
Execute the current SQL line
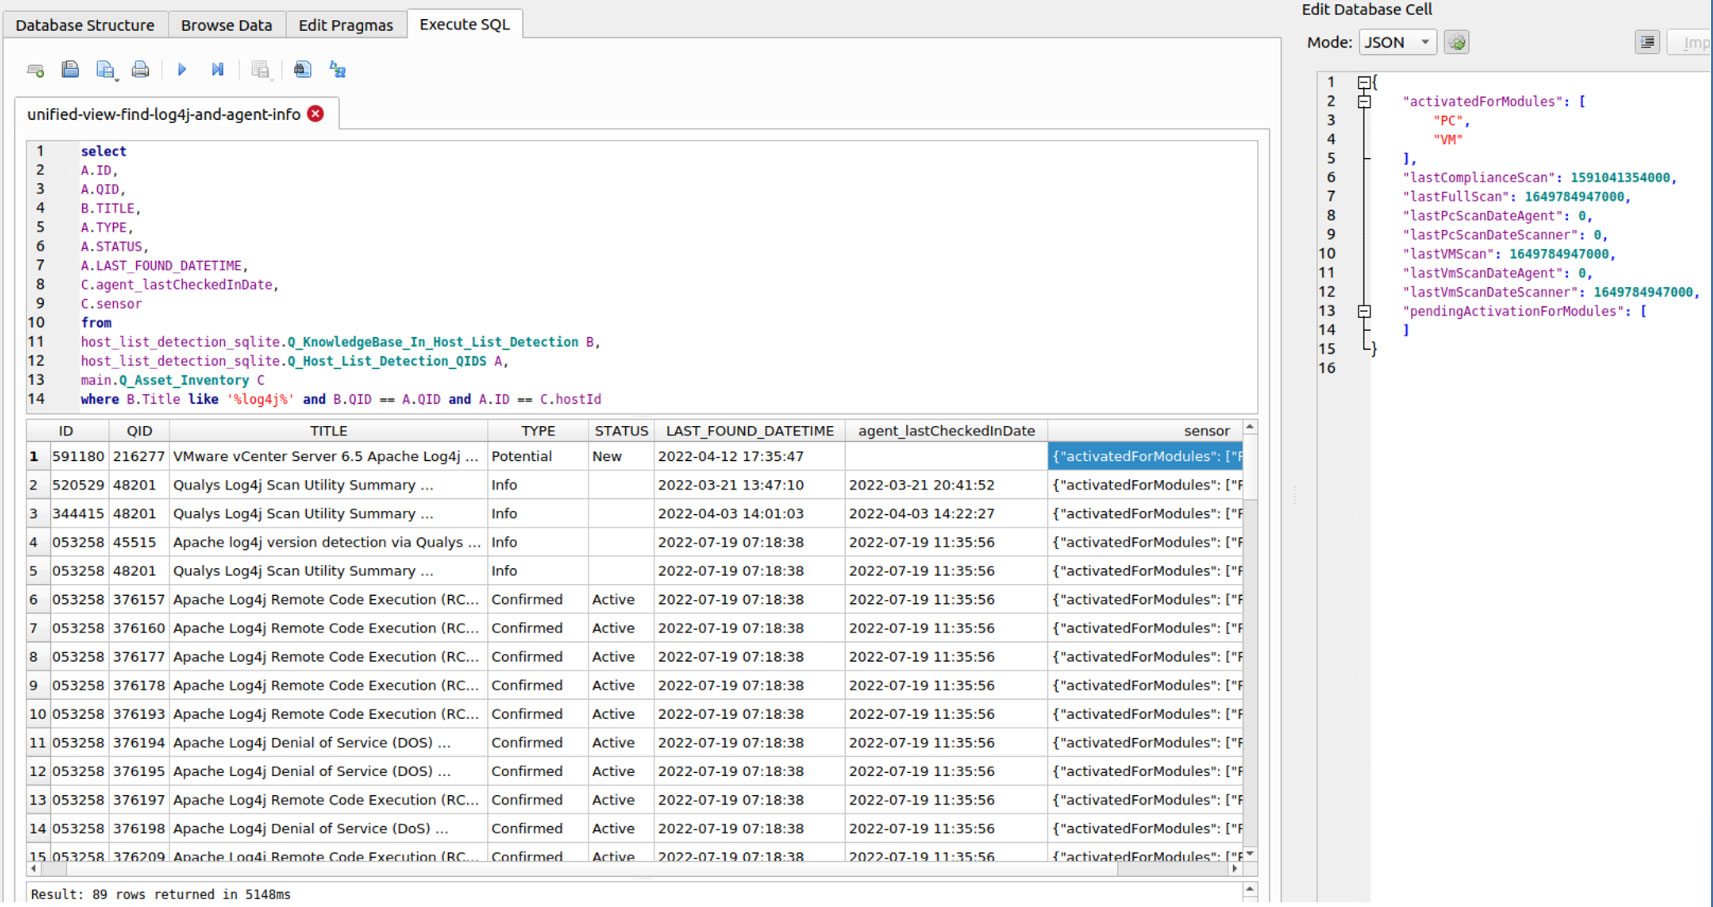pyautogui.click(x=217, y=69)
